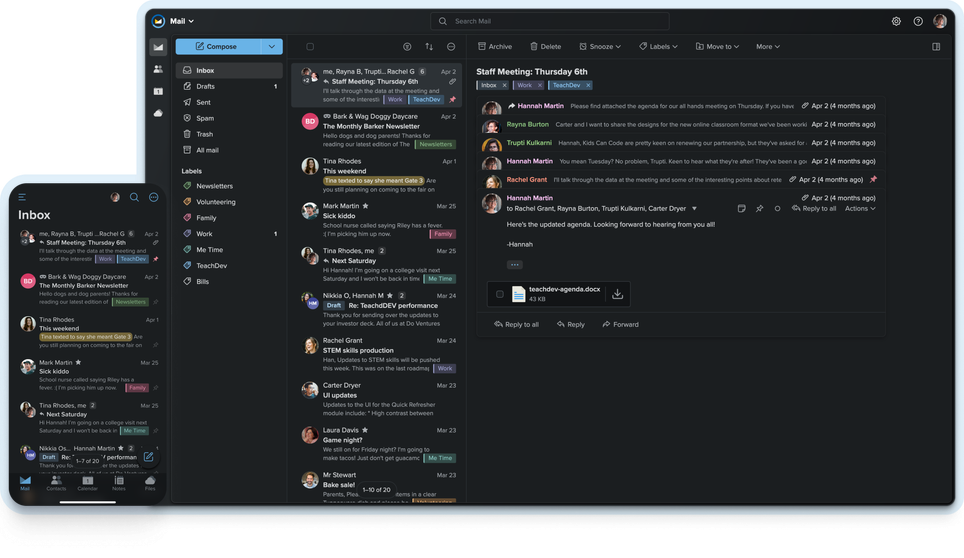The width and height of the screenshot is (964, 558).
Task: Click the filter icon above message list
Action: click(407, 47)
